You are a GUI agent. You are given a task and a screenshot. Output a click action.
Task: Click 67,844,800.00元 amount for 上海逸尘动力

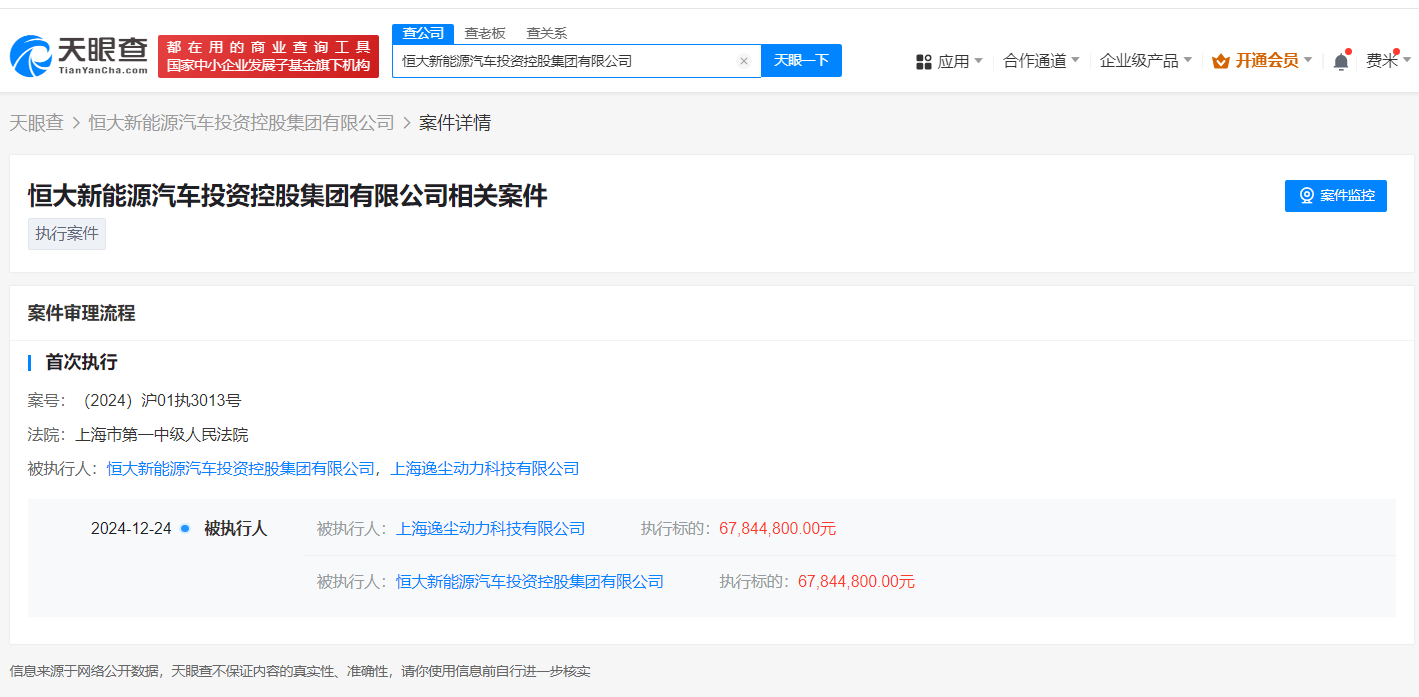point(778,528)
